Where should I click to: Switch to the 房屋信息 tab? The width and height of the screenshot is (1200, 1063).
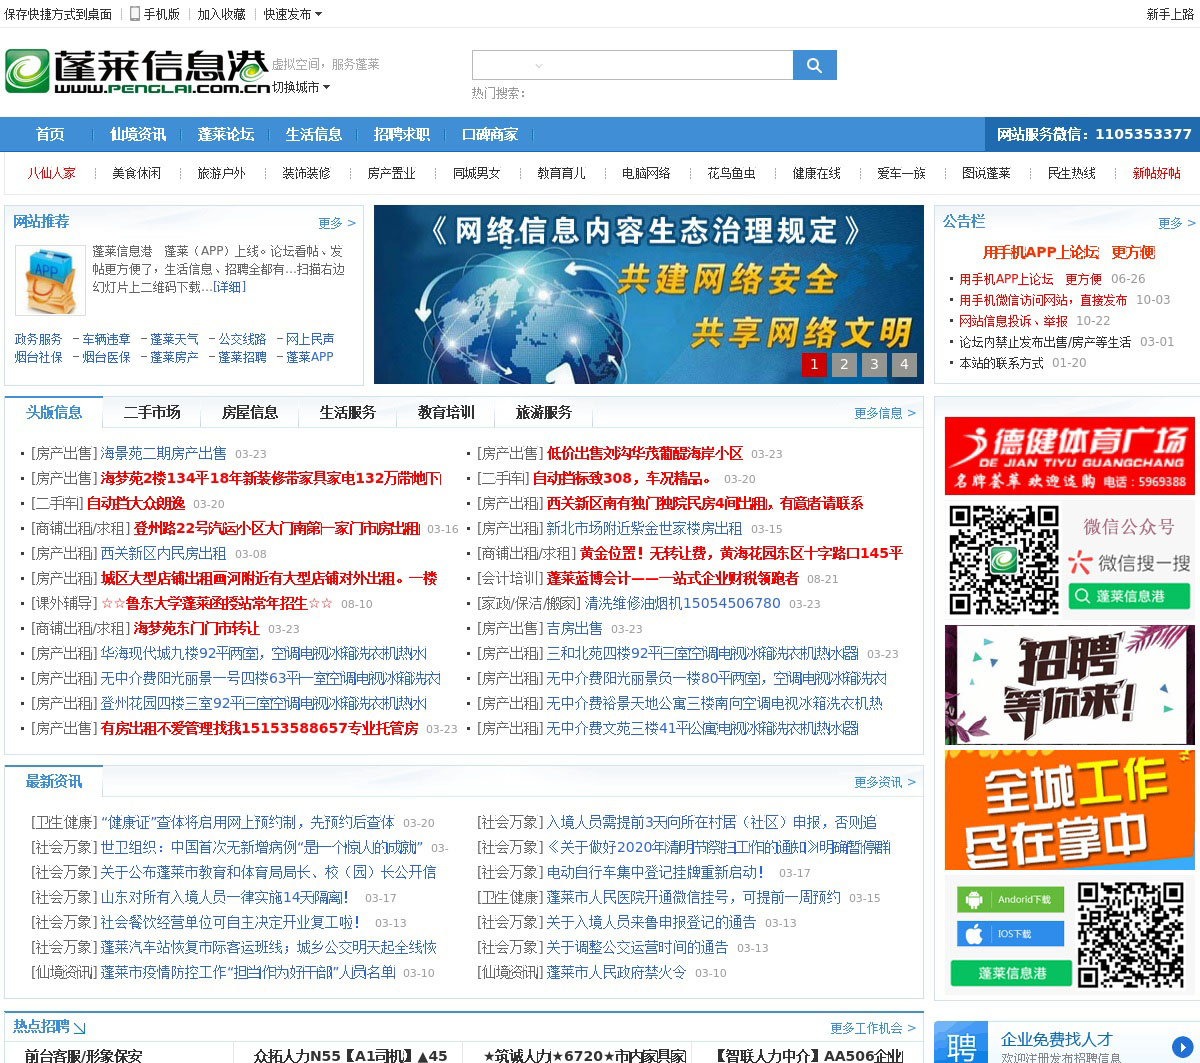250,412
